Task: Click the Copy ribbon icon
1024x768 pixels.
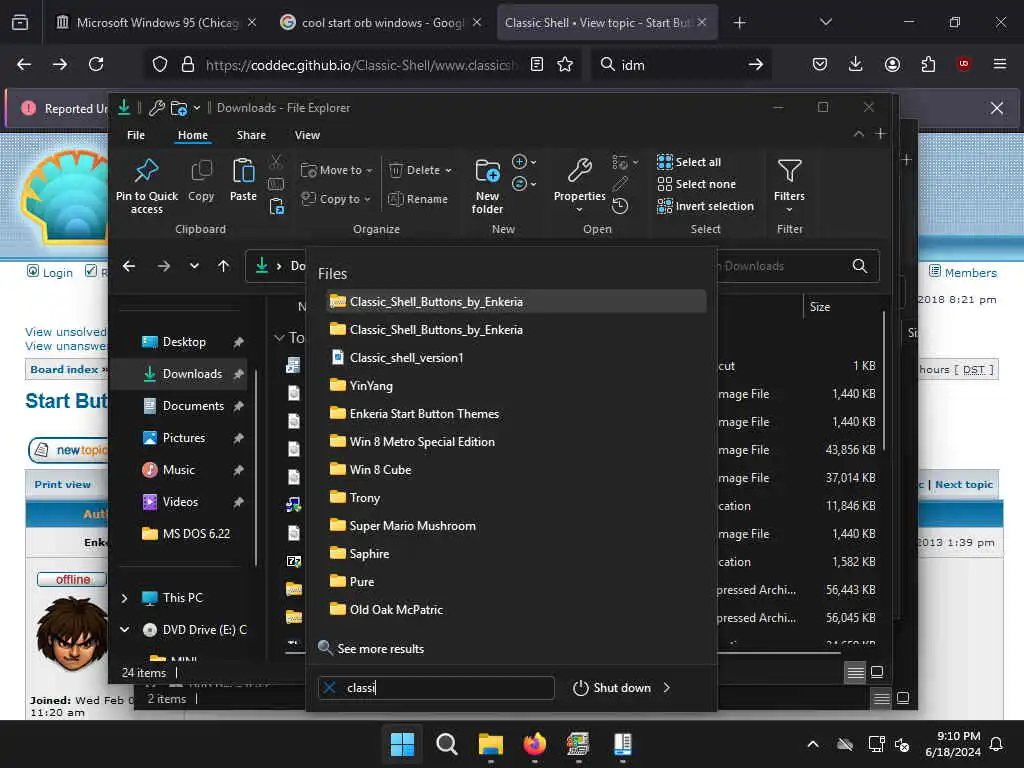Action: [x=201, y=172]
